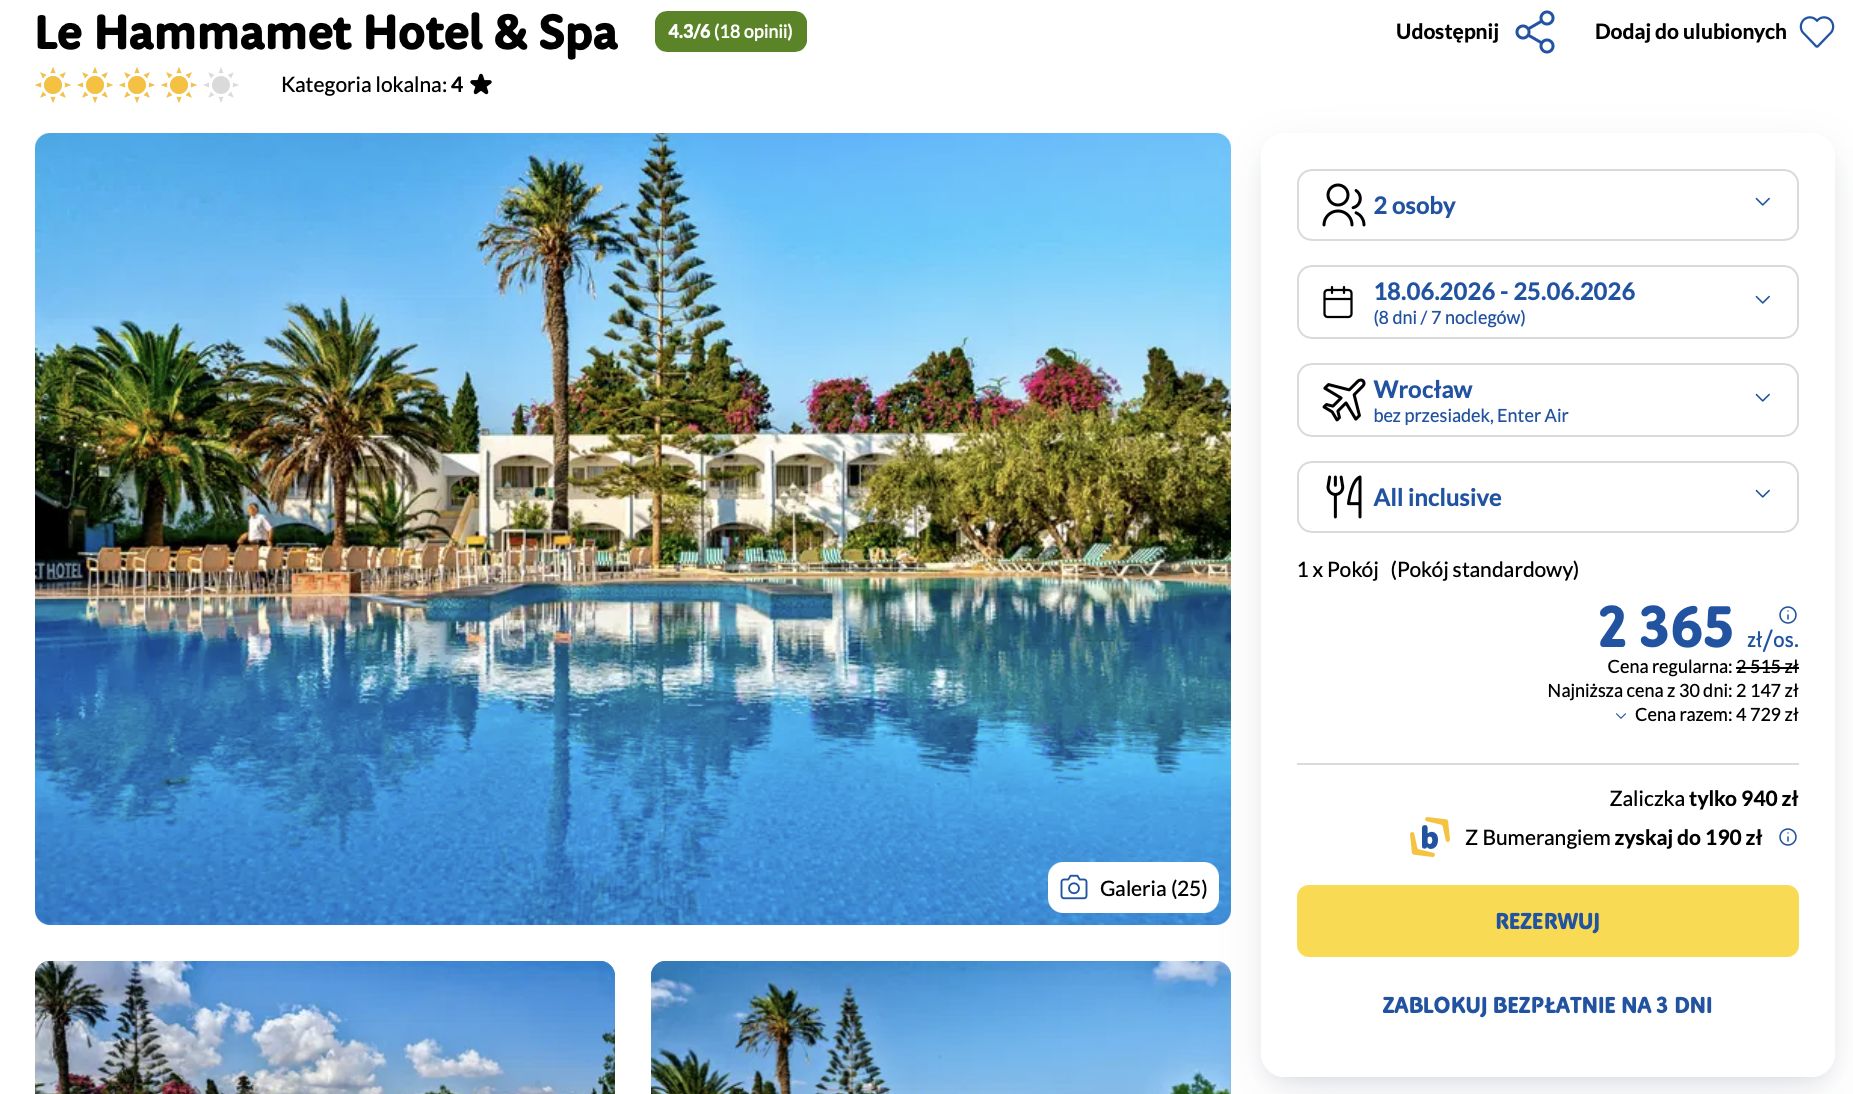
Task: Click the calendar icon in date field
Action: pos(1338,302)
